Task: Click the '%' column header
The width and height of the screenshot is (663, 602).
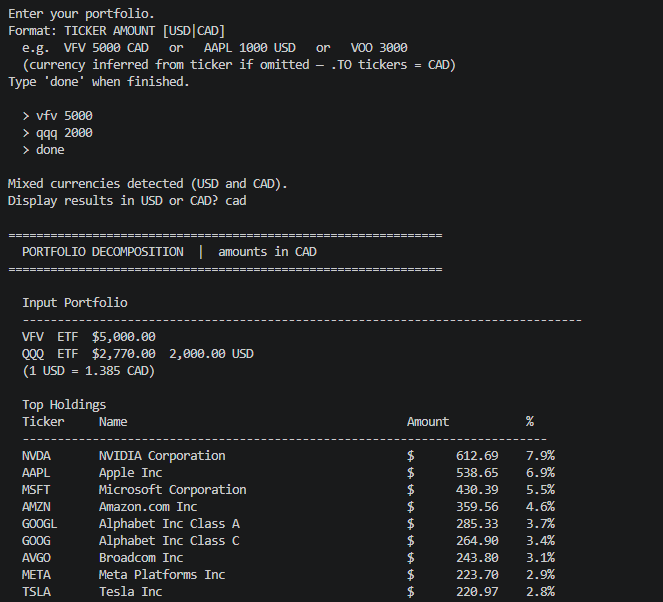Action: coord(530,421)
